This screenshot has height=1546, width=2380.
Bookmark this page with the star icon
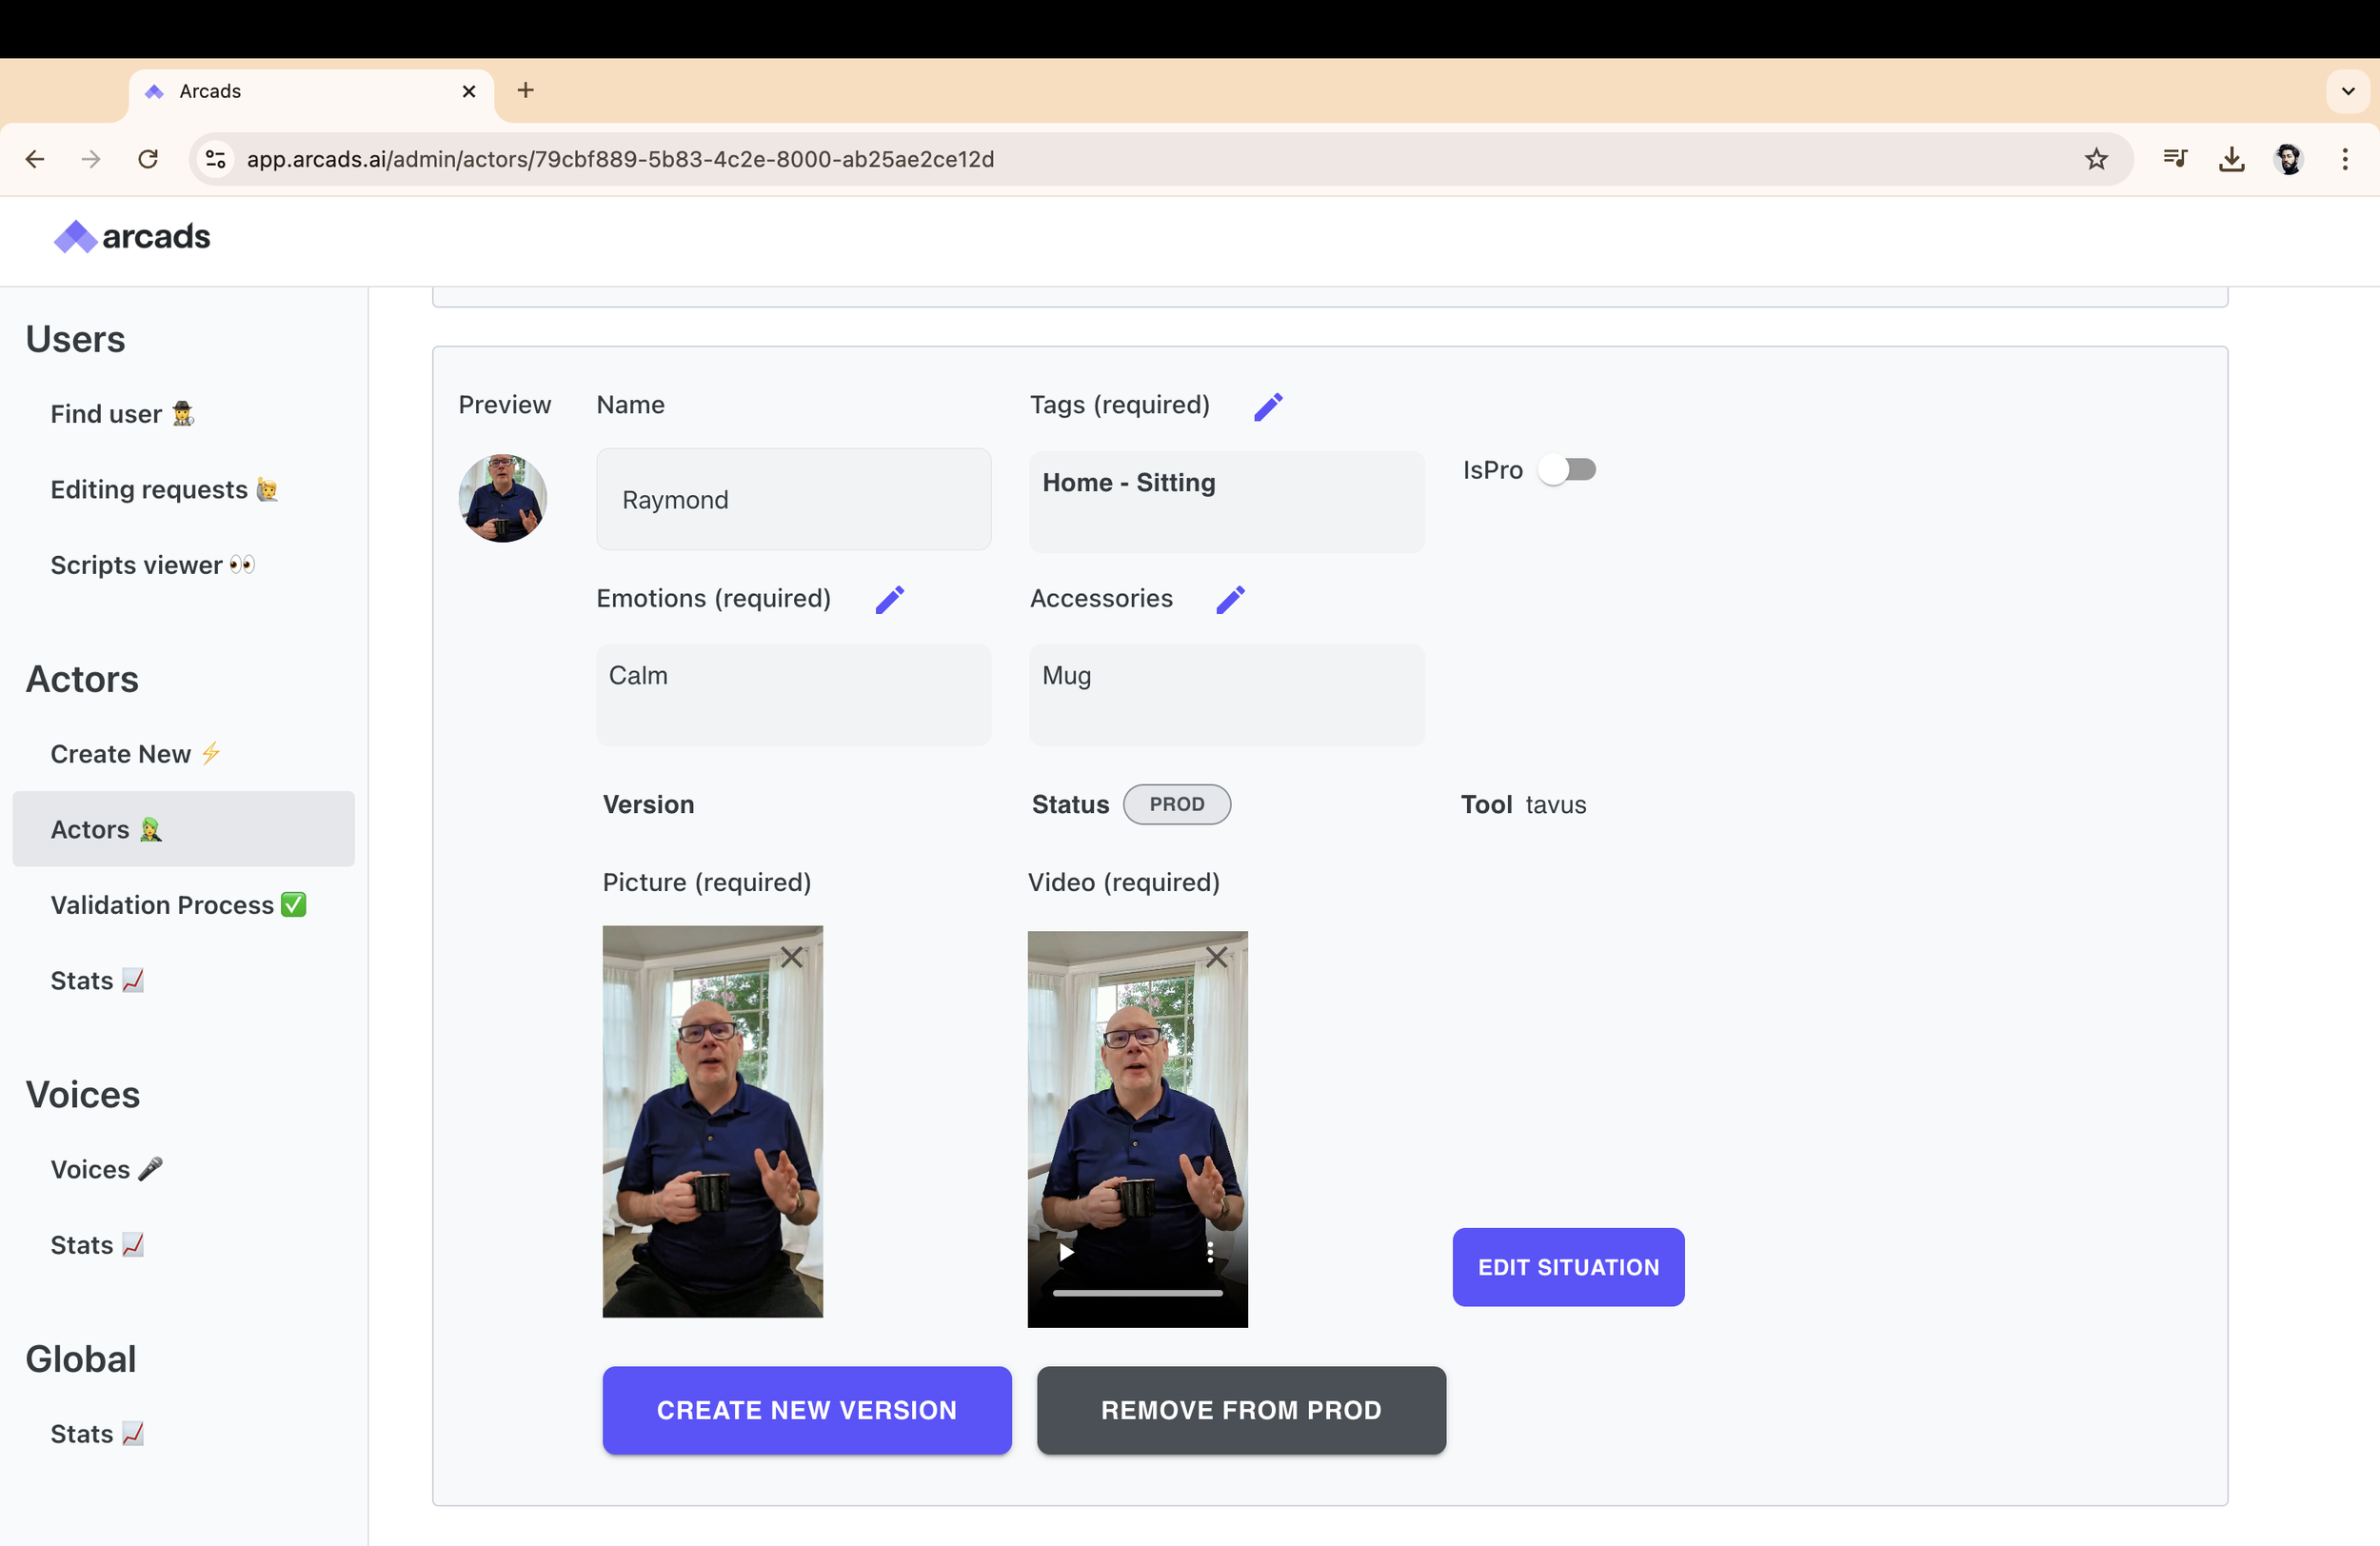2096,159
